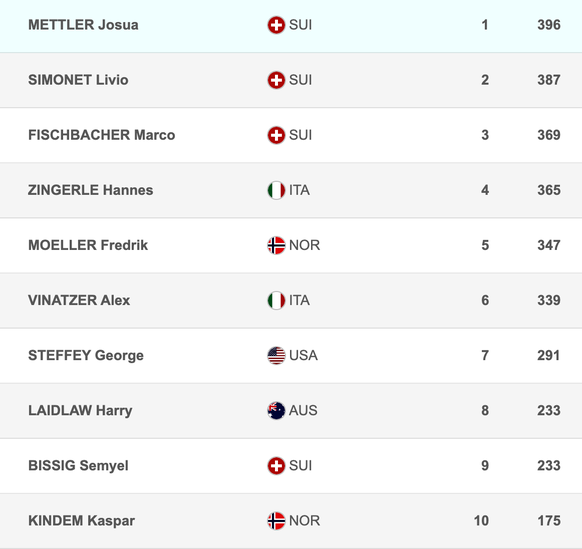Click the Swiss flag beside METTLER Josua
This screenshot has width=582, height=549.
click(276, 25)
